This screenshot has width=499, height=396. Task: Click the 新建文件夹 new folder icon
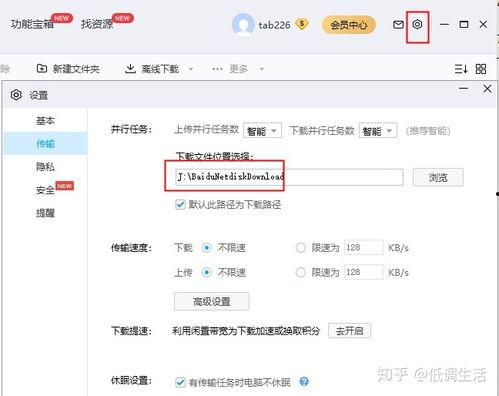42,68
